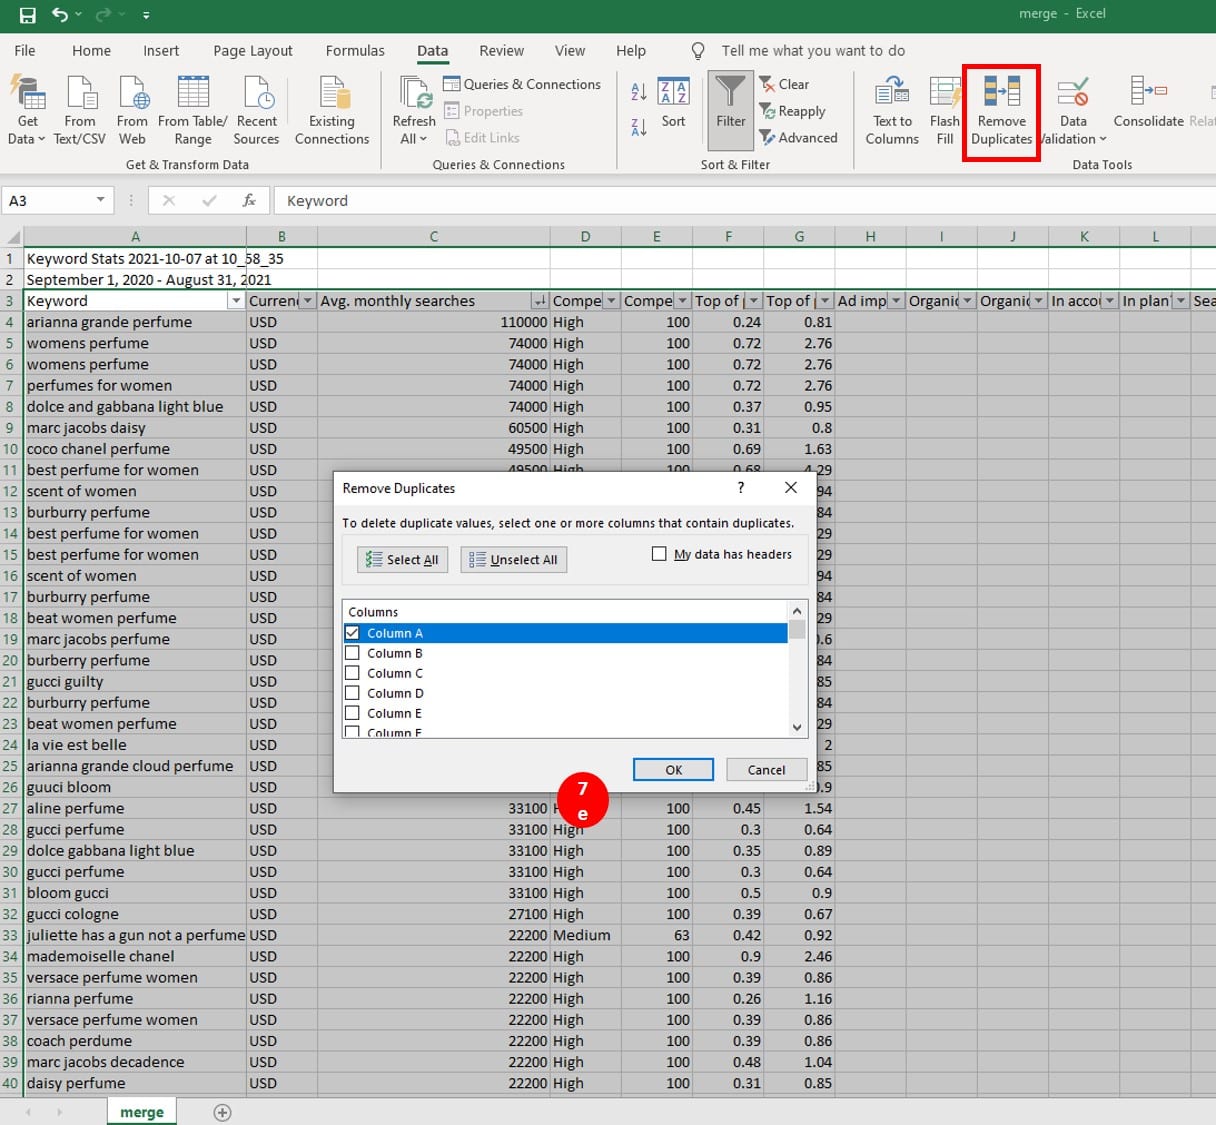This screenshot has height=1125, width=1216.
Task: Select the merge sheet tab
Action: pyautogui.click(x=142, y=1112)
